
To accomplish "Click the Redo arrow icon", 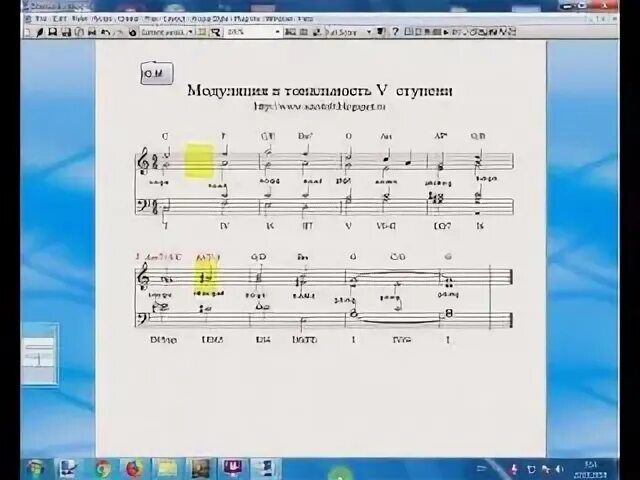I will click(x=119, y=32).
